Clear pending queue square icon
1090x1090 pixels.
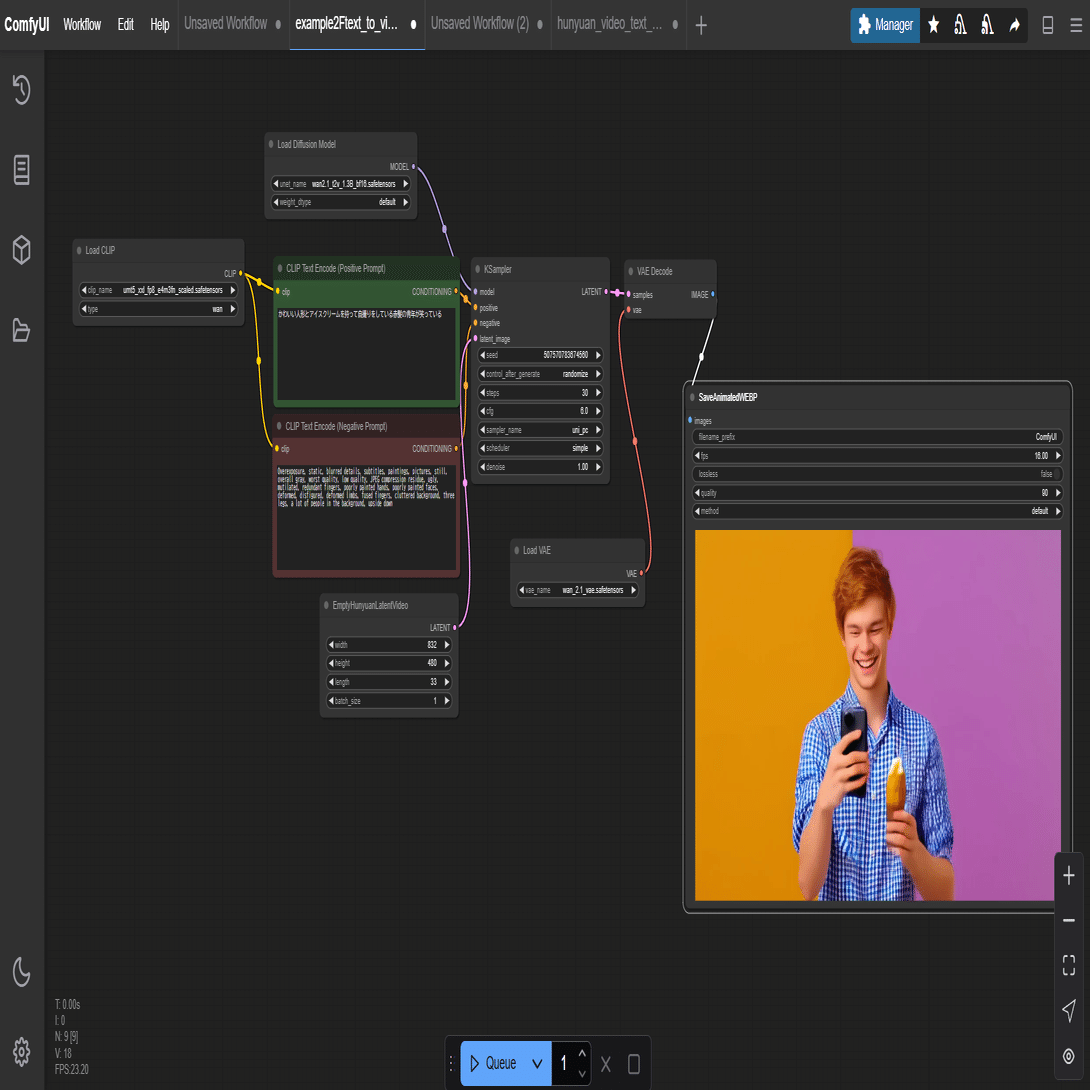(633, 1064)
